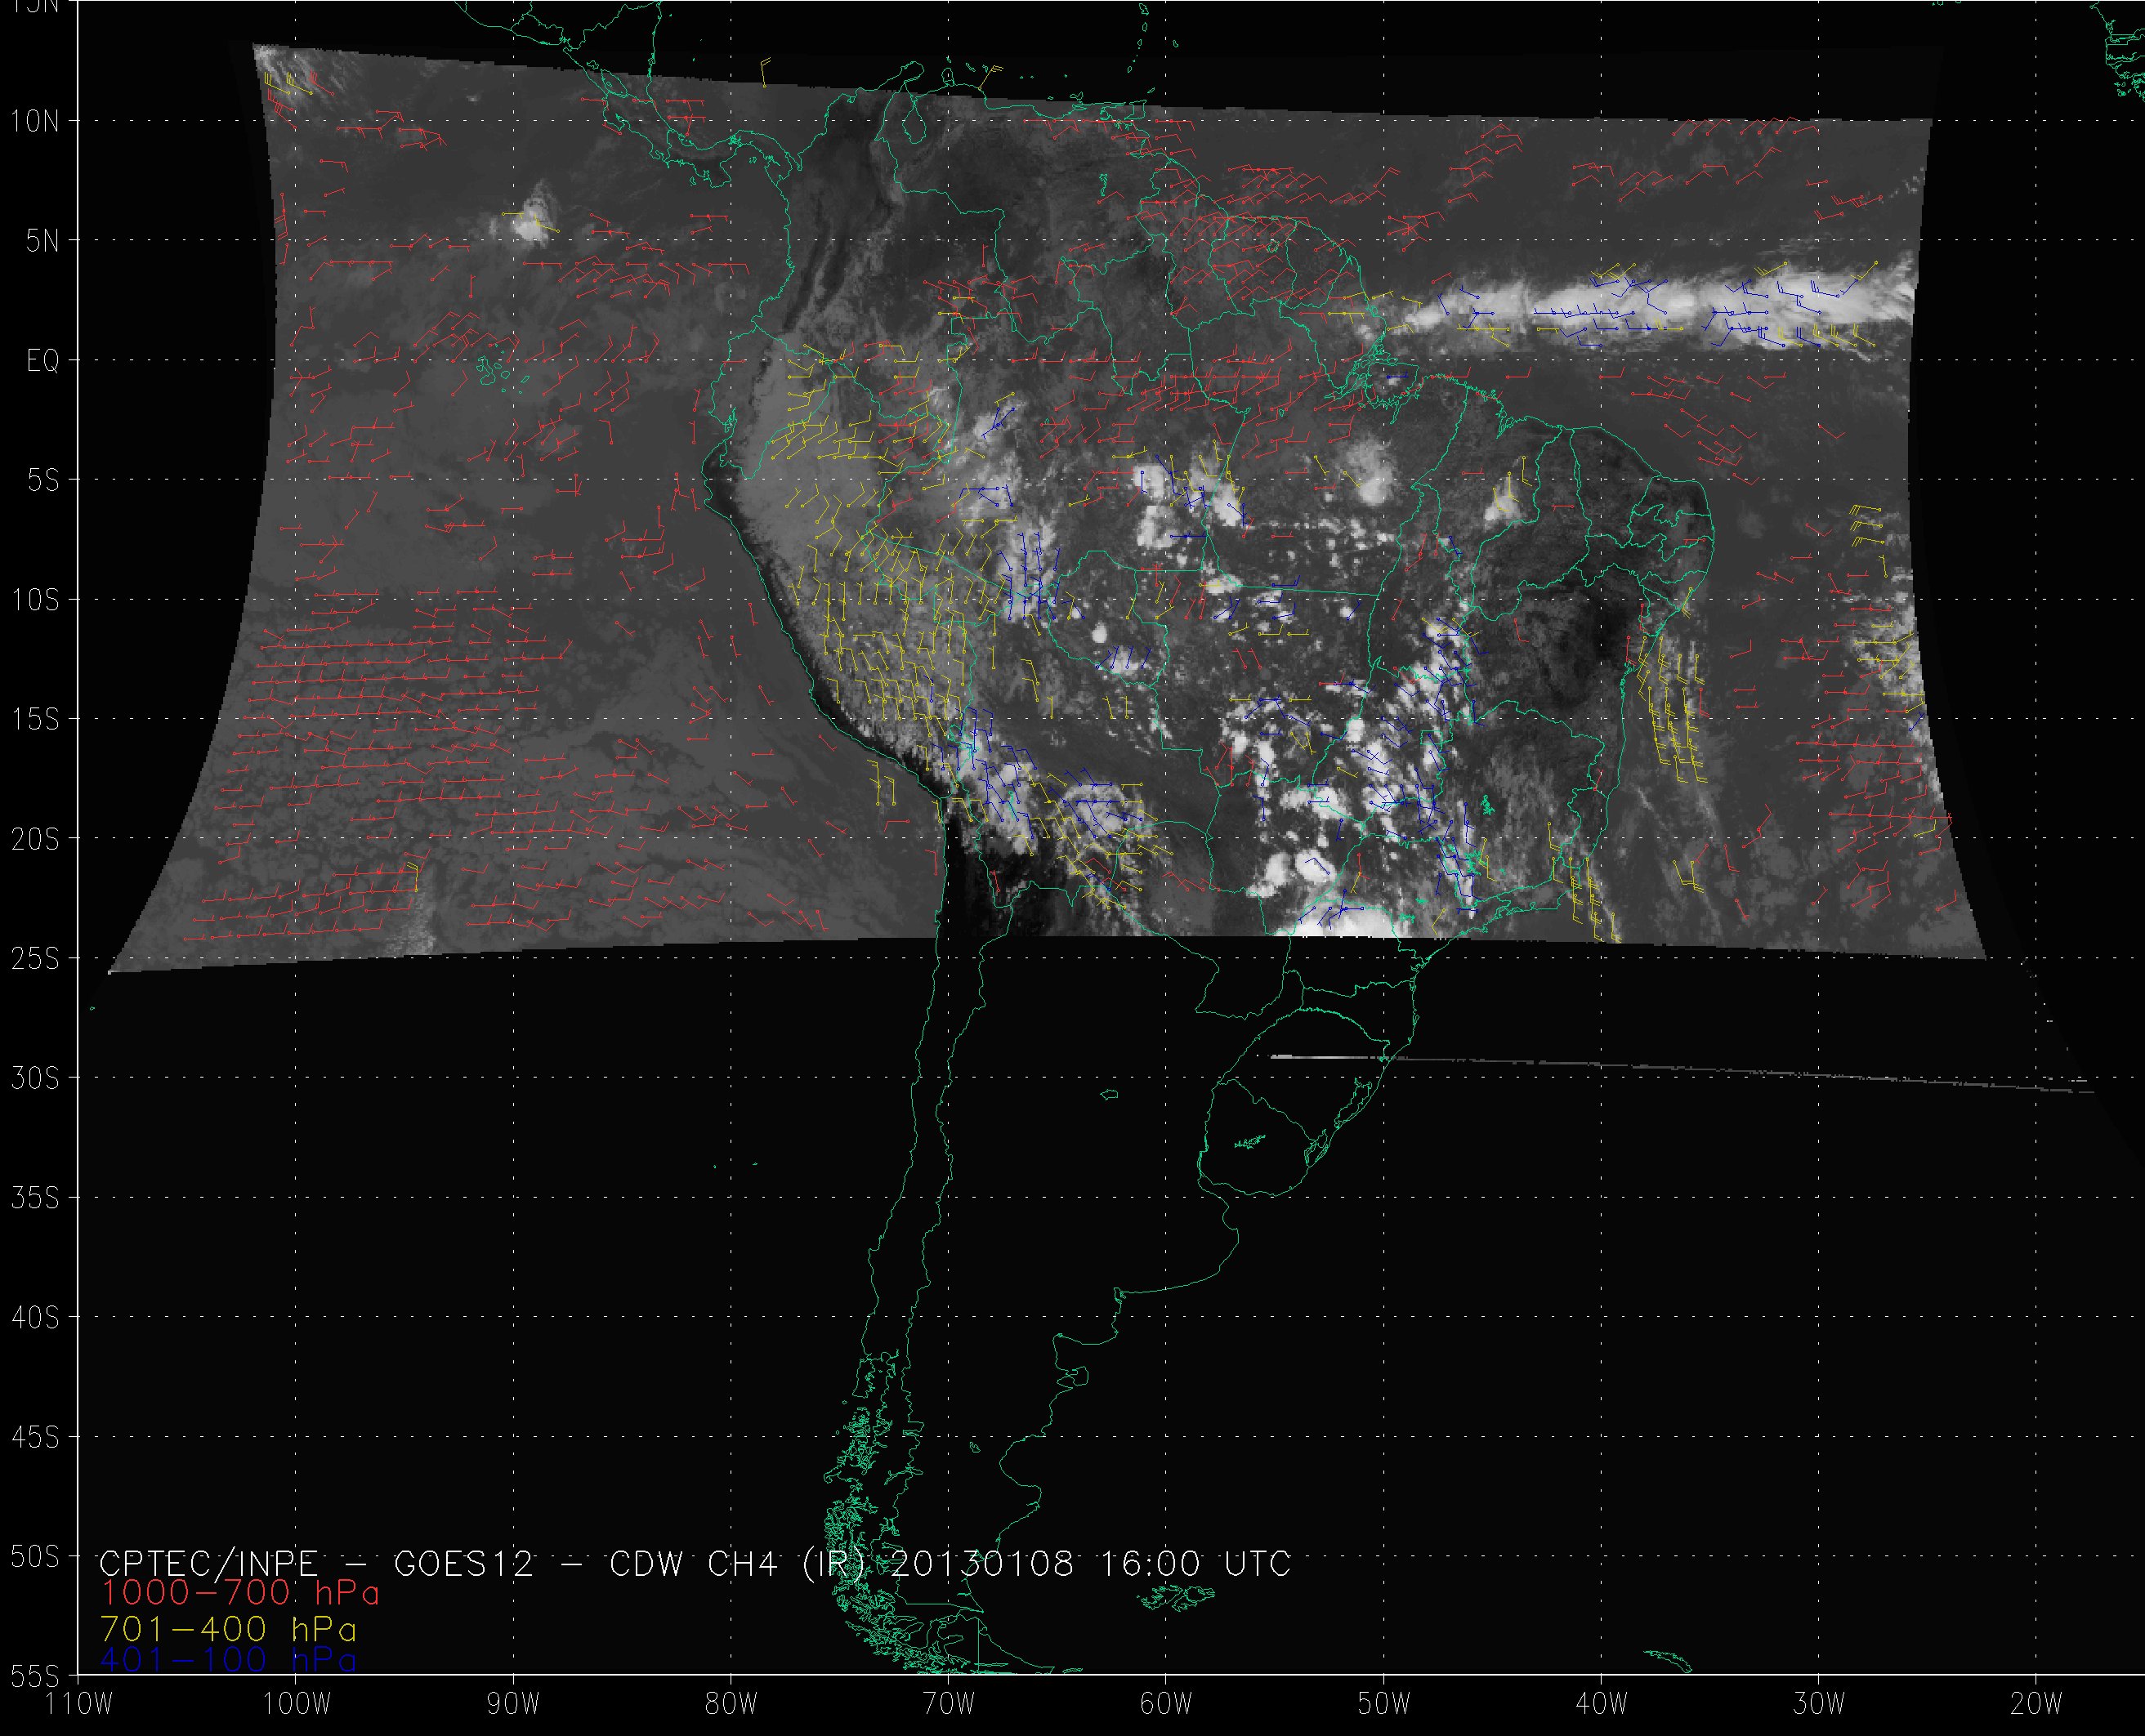2145x1736 pixels.
Task: Click the EQ latitude axis label
Action: pyautogui.click(x=43, y=361)
